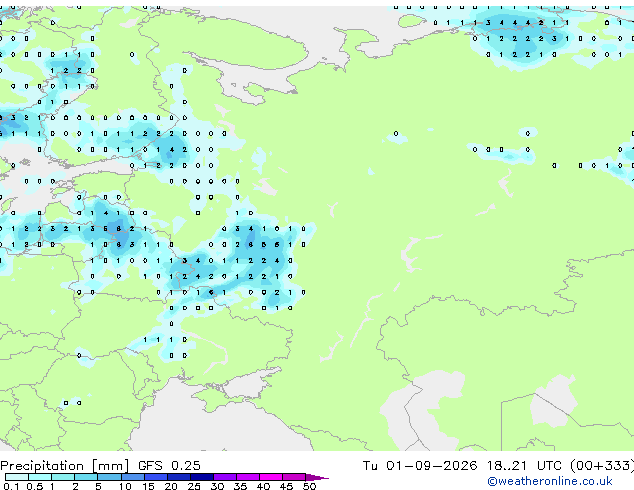
Task: Click the 15–20 mm legend color box
Action: tap(155, 477)
